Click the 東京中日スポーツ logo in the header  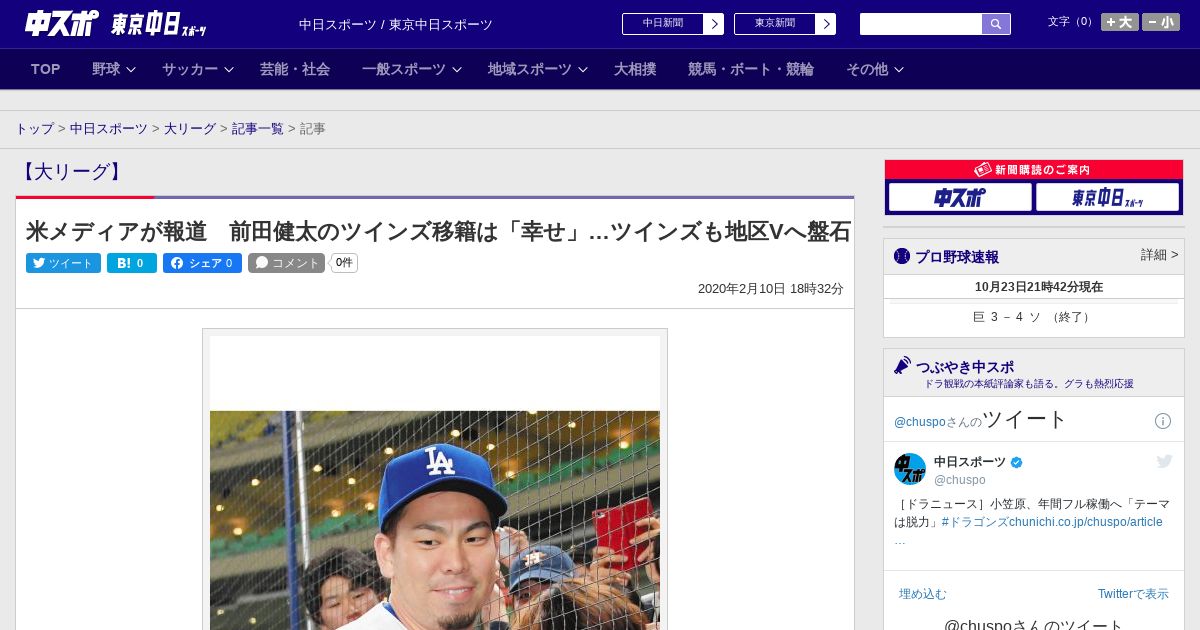[158, 24]
